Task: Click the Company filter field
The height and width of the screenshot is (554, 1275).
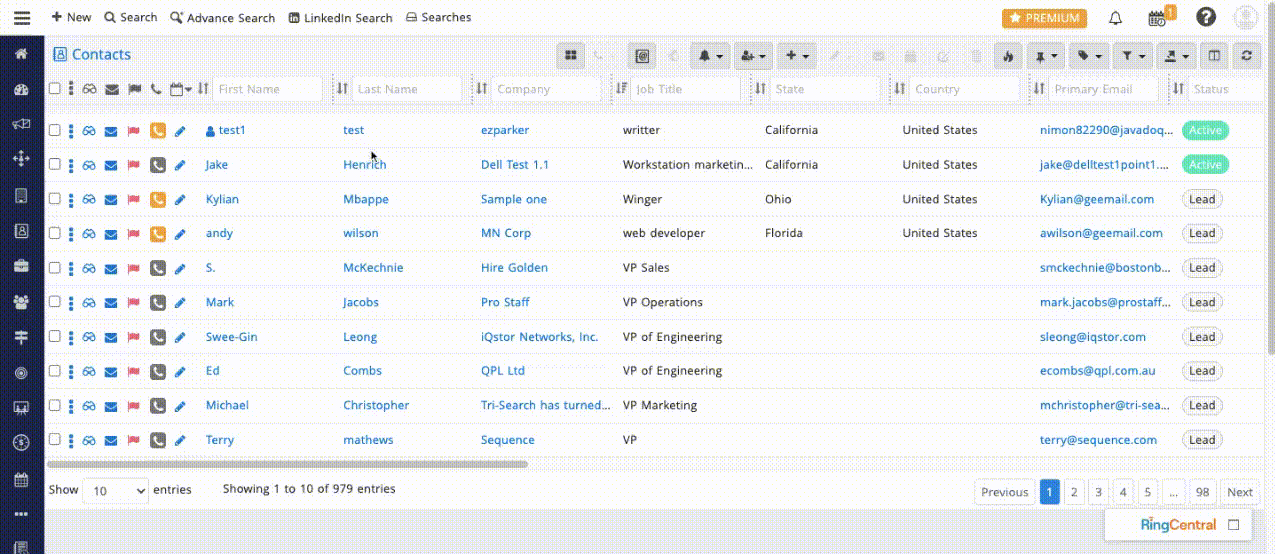Action: 547,89
